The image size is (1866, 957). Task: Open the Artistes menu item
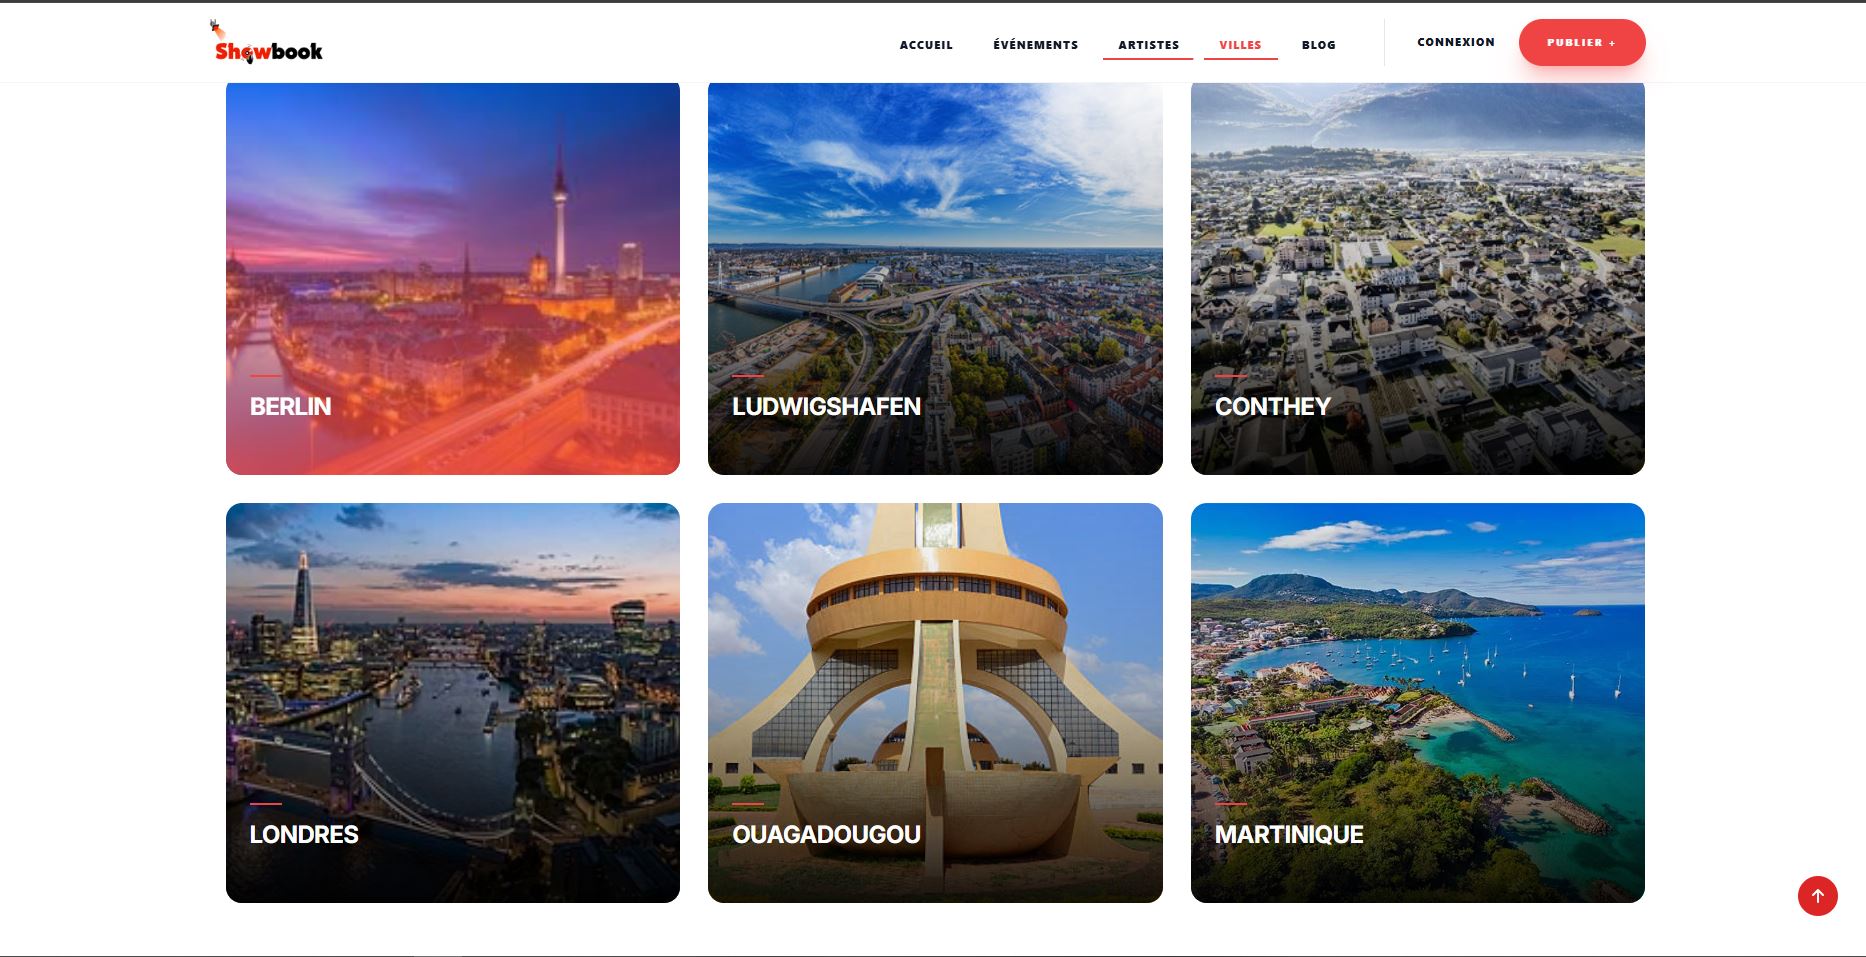tap(1148, 45)
